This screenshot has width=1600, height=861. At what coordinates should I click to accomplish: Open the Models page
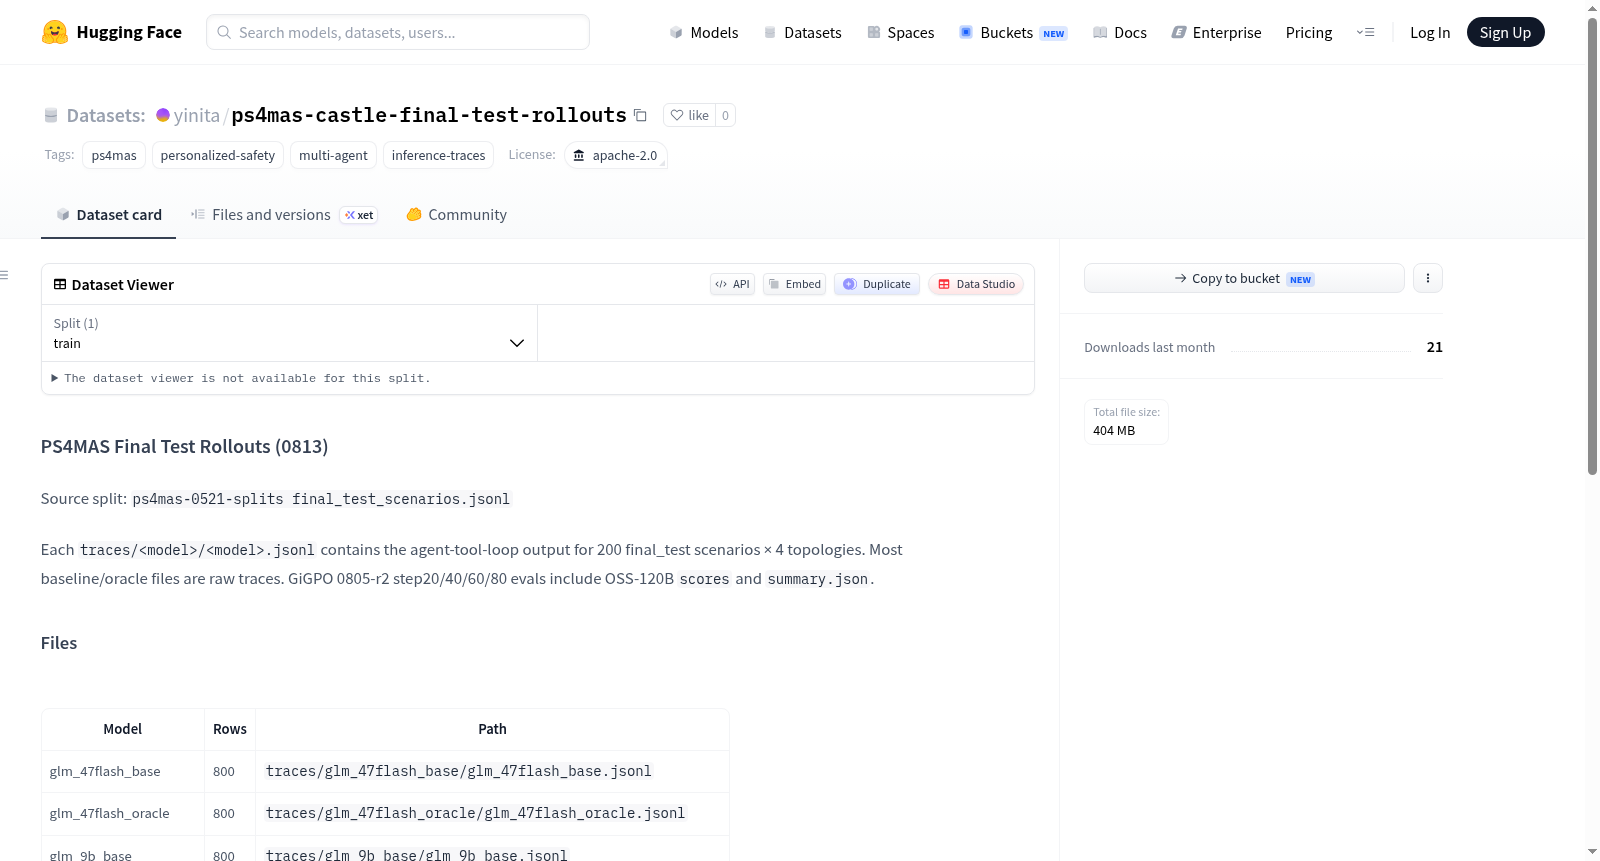(x=704, y=32)
